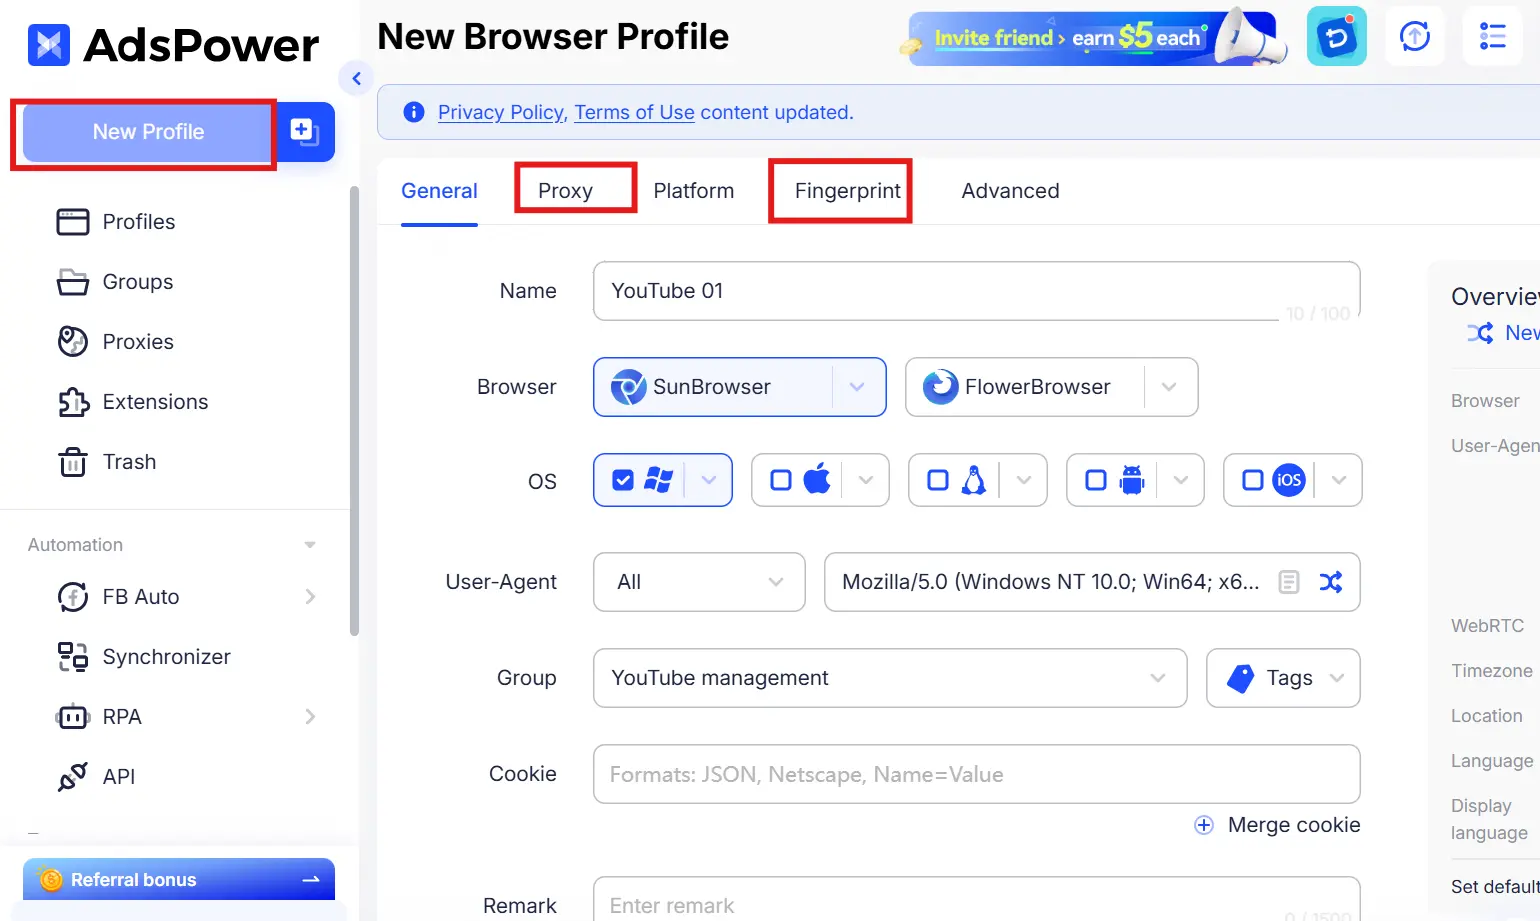Image resolution: width=1540 pixels, height=921 pixels.
Task: Expand the FlowerBrowser version dropdown
Action: click(1169, 387)
